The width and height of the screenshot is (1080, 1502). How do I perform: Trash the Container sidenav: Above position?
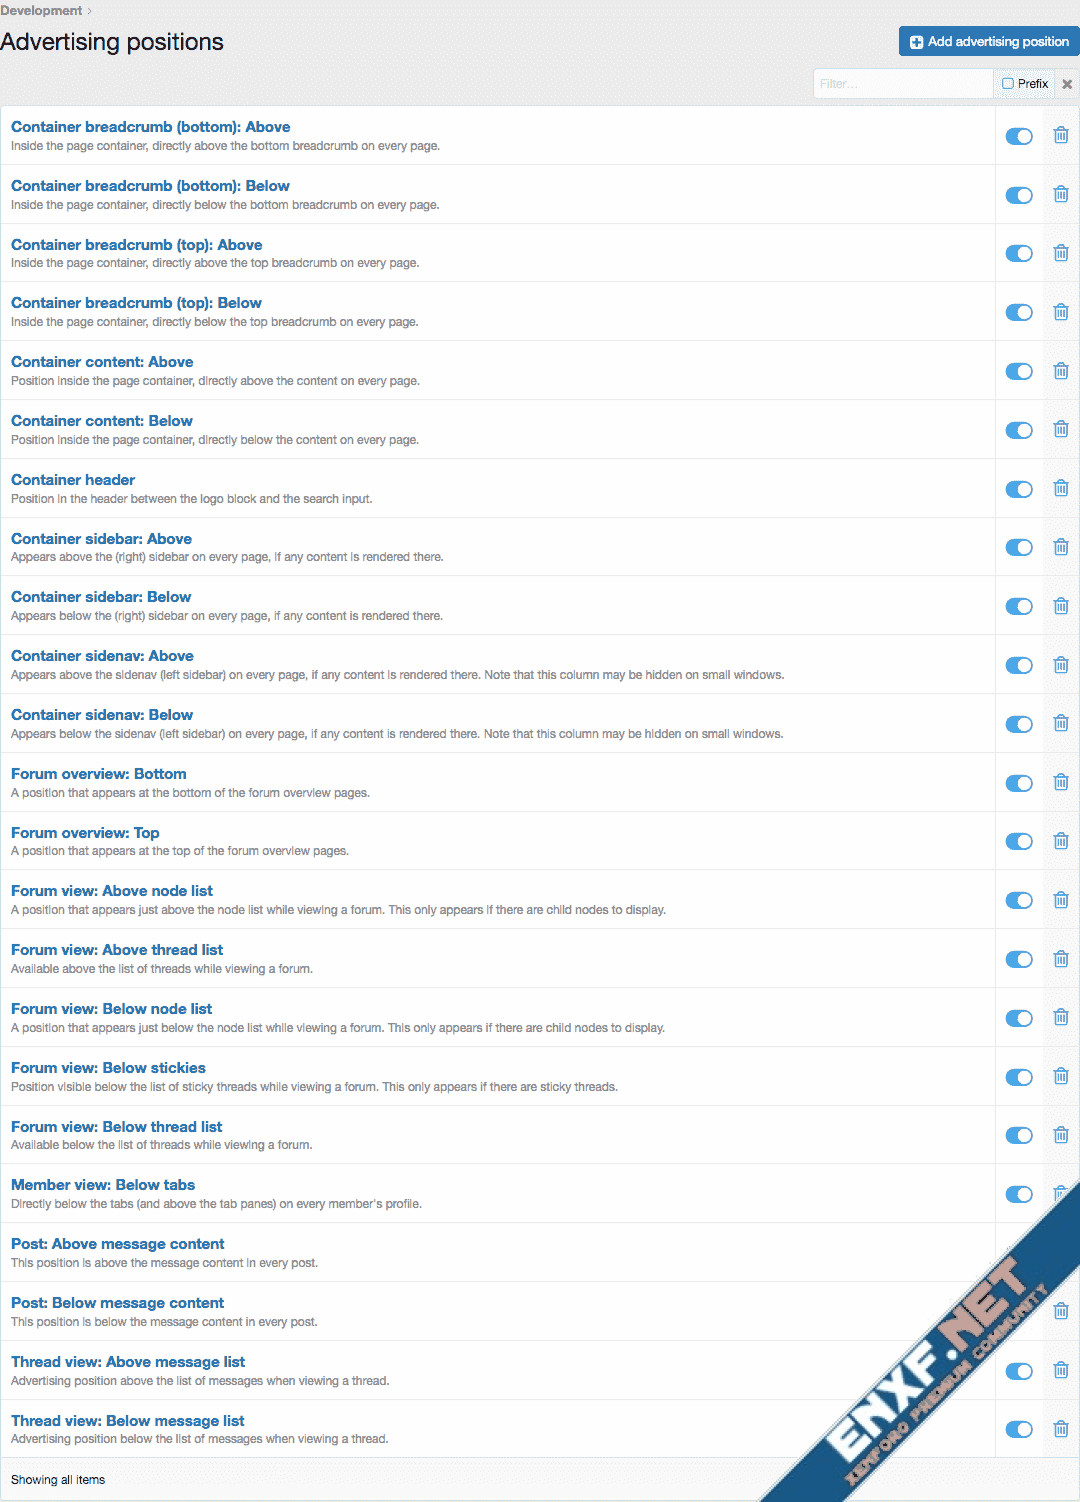(1061, 665)
